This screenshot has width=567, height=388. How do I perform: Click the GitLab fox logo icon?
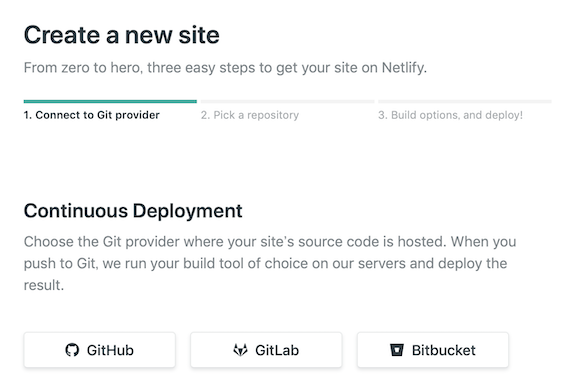tap(240, 350)
